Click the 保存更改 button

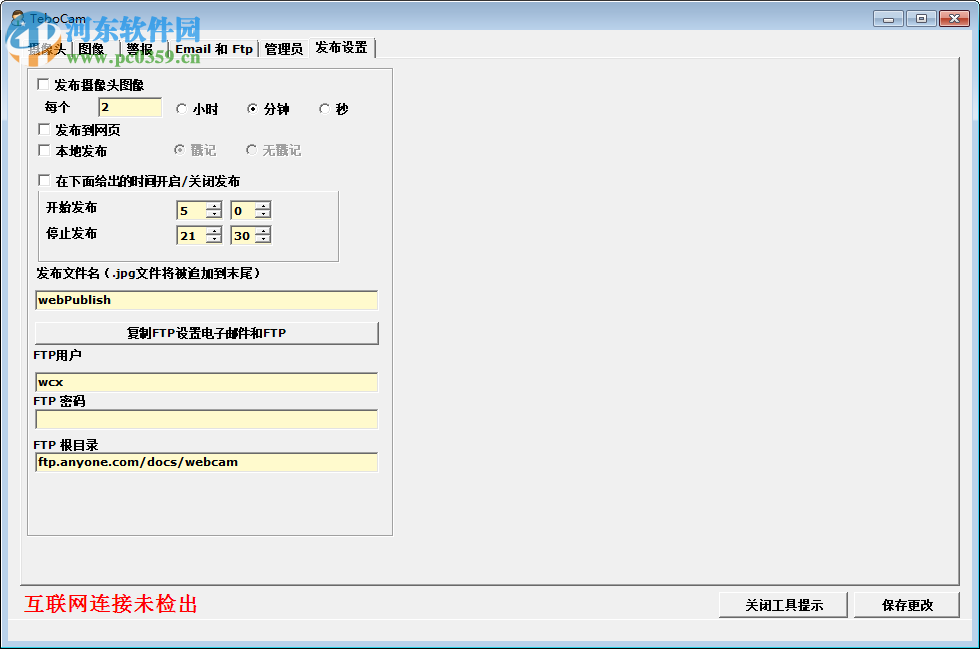pos(907,605)
